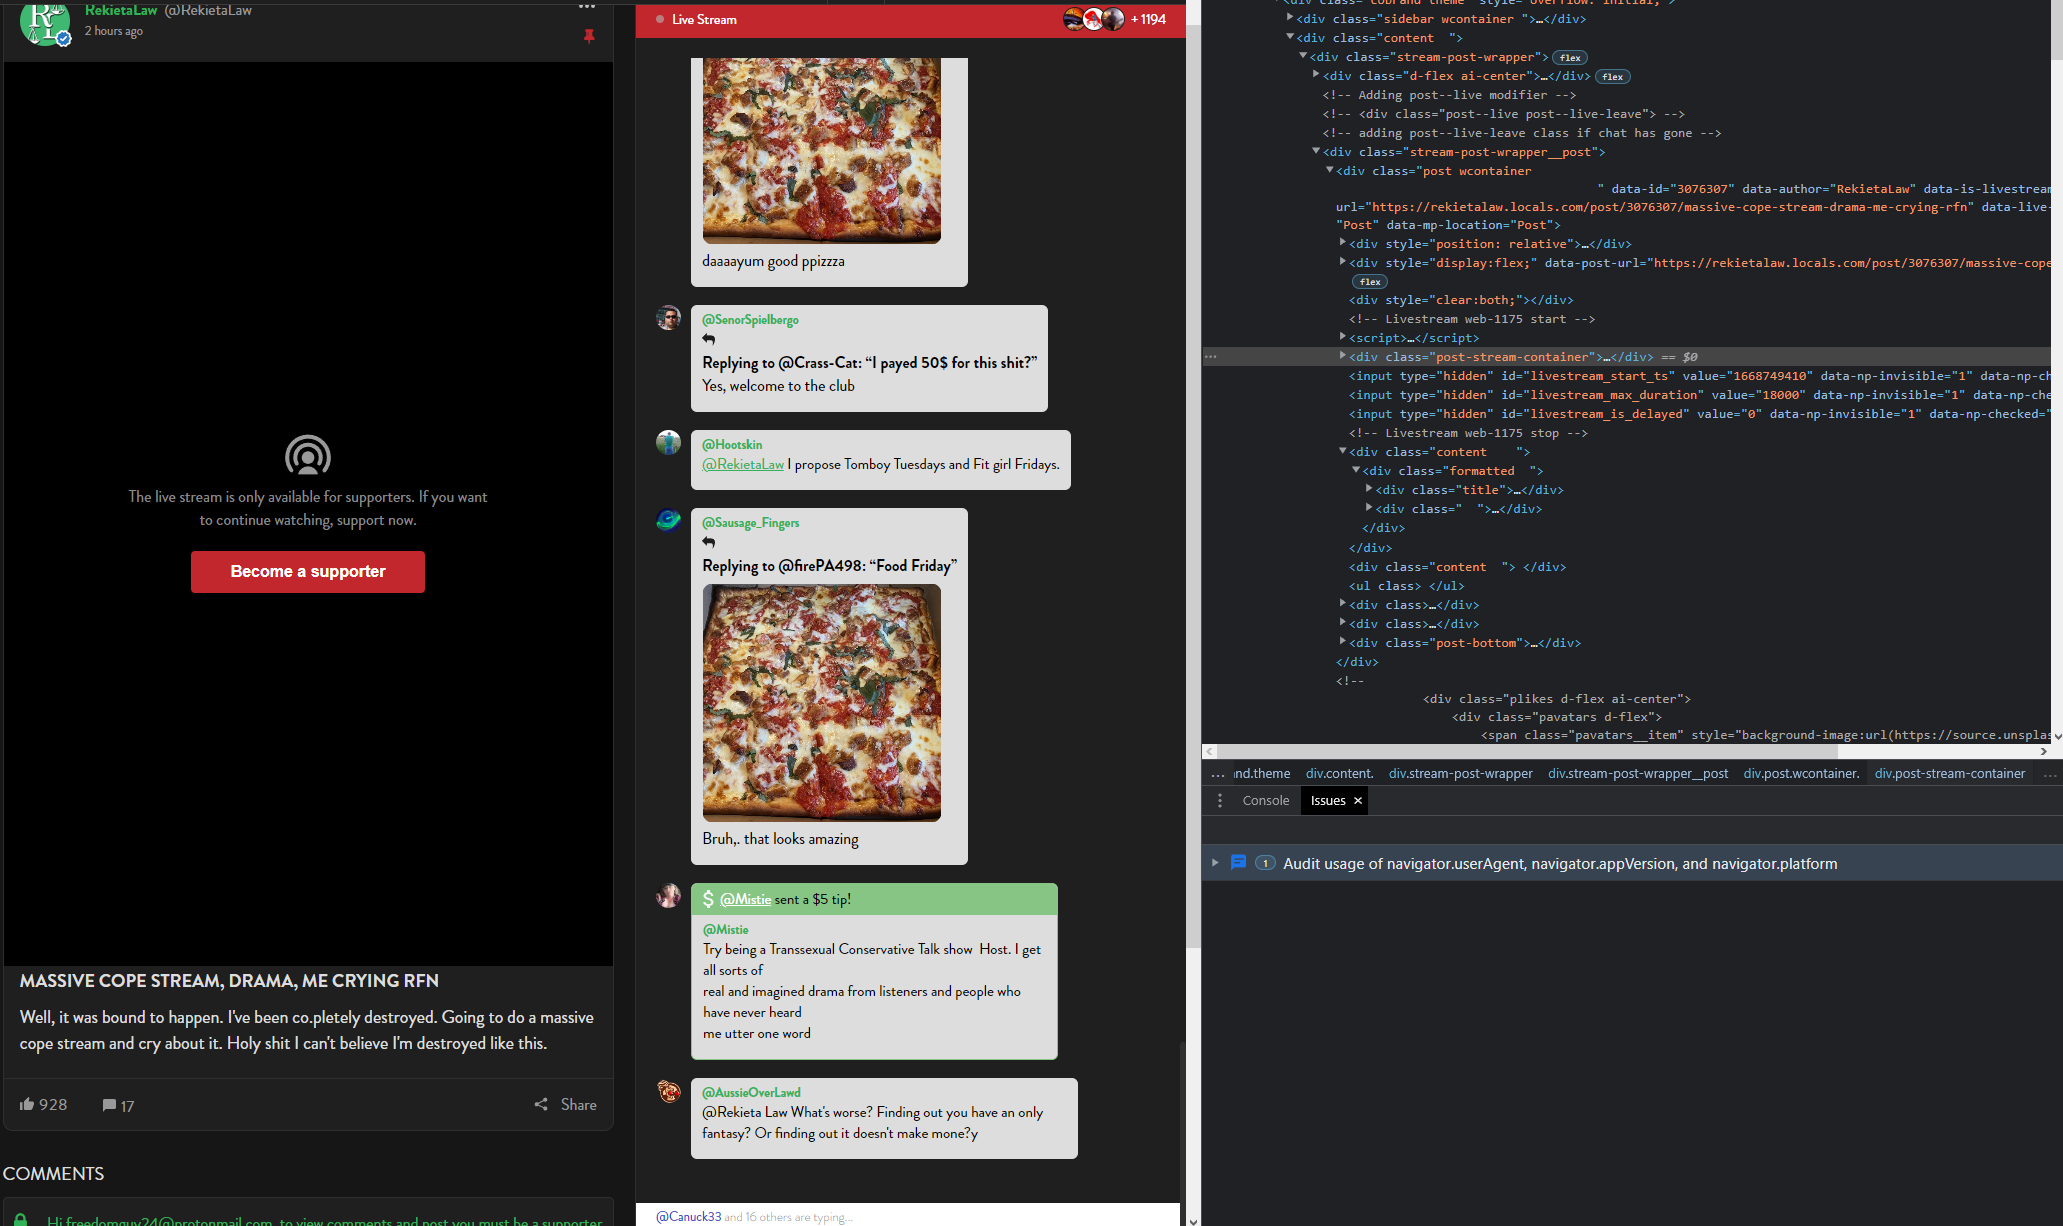2063x1226 pixels.
Task: Click the blue message icon on the audit issue
Action: pos(1238,862)
